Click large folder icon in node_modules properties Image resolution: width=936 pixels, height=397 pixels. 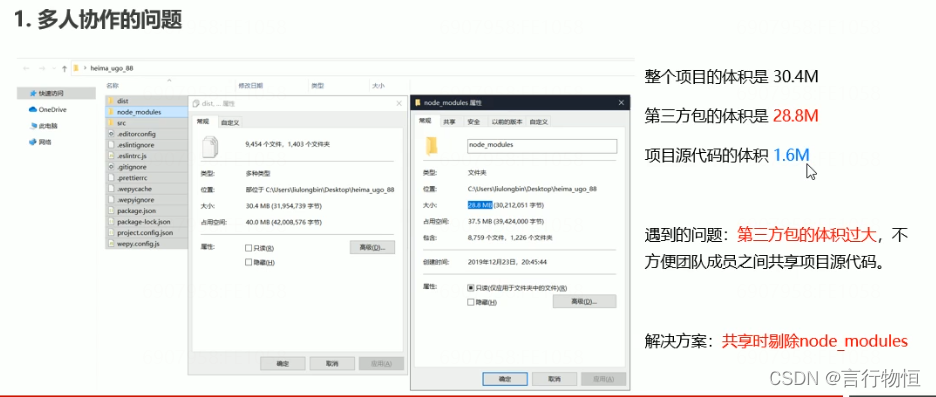[x=431, y=146]
